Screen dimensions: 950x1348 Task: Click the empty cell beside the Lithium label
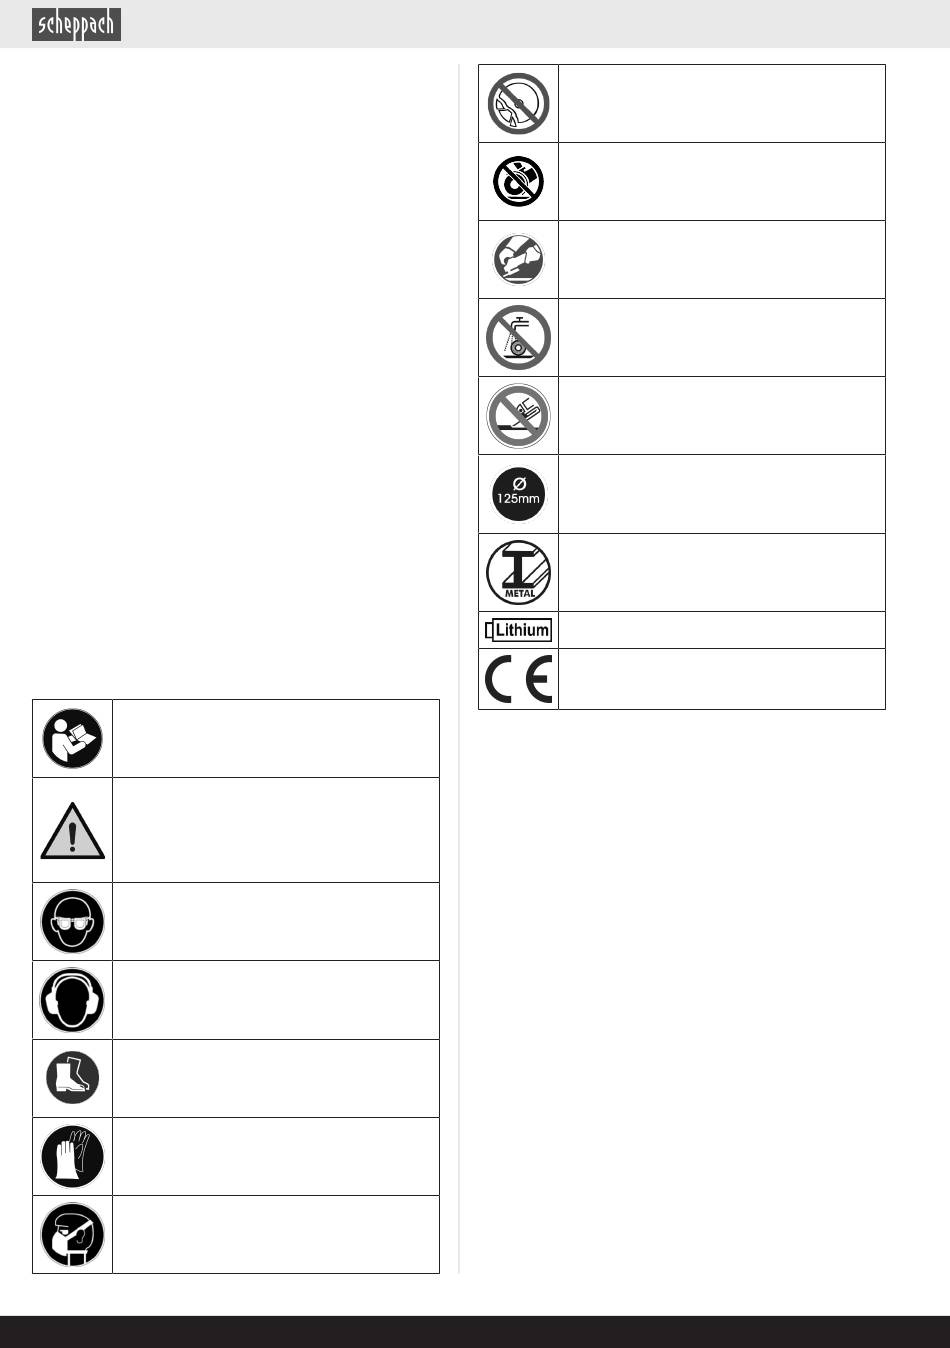[x=721, y=630]
